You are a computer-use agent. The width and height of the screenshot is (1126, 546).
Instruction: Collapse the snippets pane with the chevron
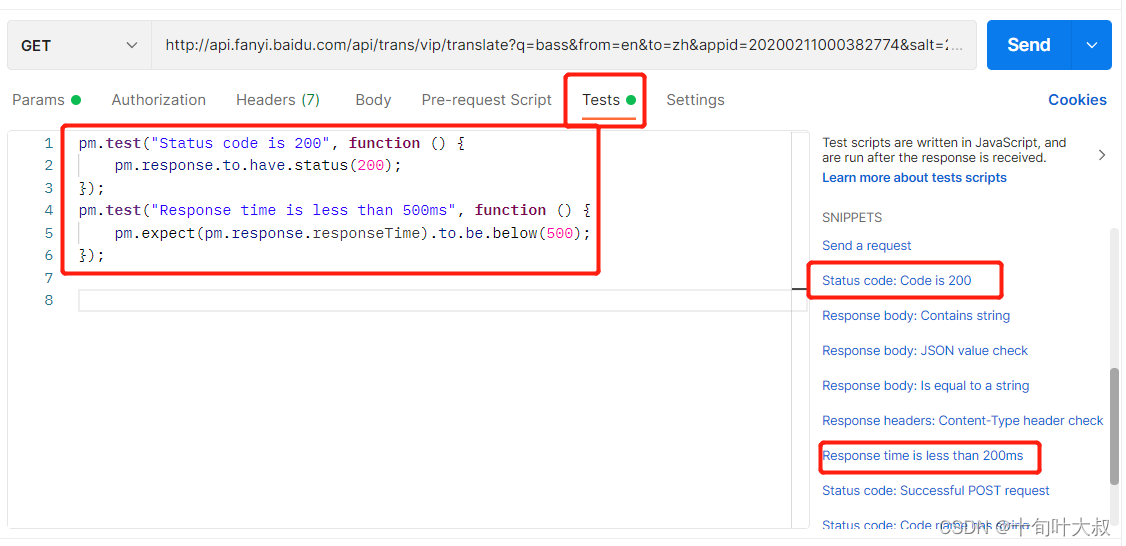(x=1102, y=154)
